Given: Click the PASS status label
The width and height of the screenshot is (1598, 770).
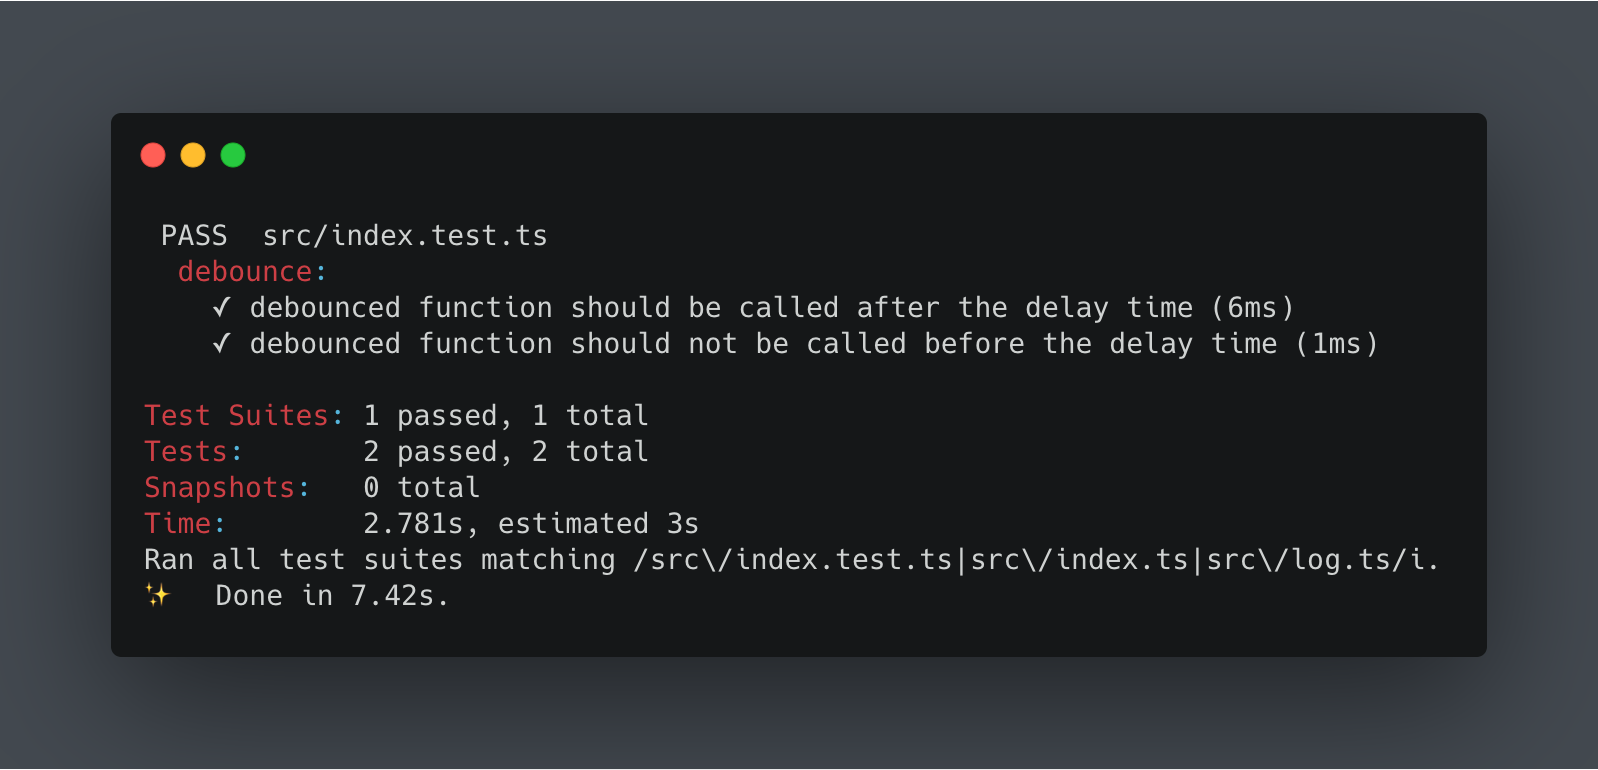Looking at the screenshot, I should (194, 235).
